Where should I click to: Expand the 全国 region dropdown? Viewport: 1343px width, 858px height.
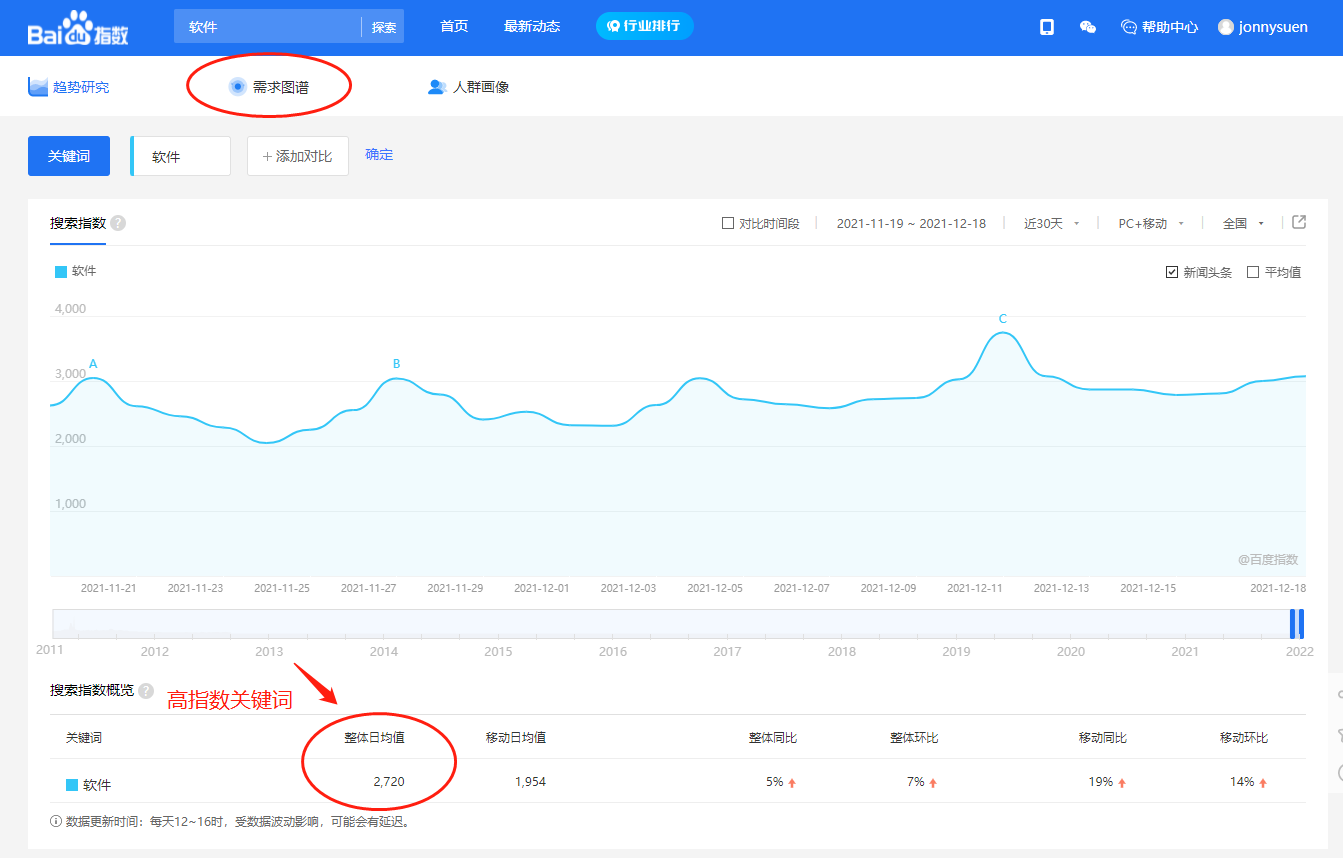tap(1243, 223)
